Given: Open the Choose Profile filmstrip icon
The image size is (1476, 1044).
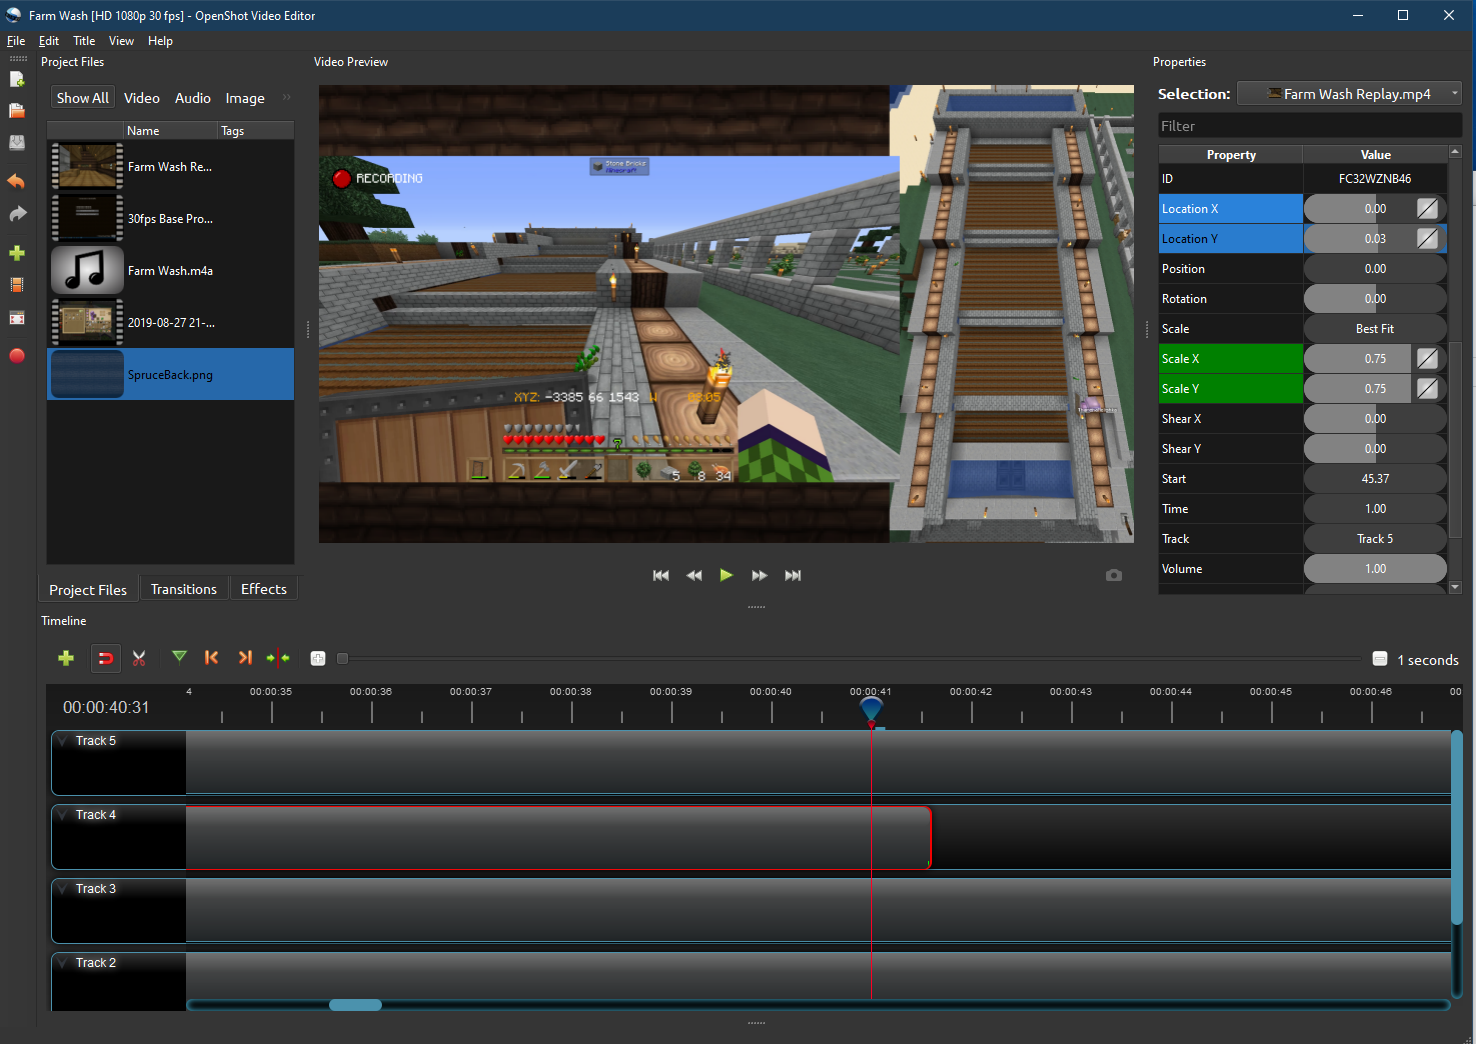Looking at the screenshot, I should pos(17,285).
